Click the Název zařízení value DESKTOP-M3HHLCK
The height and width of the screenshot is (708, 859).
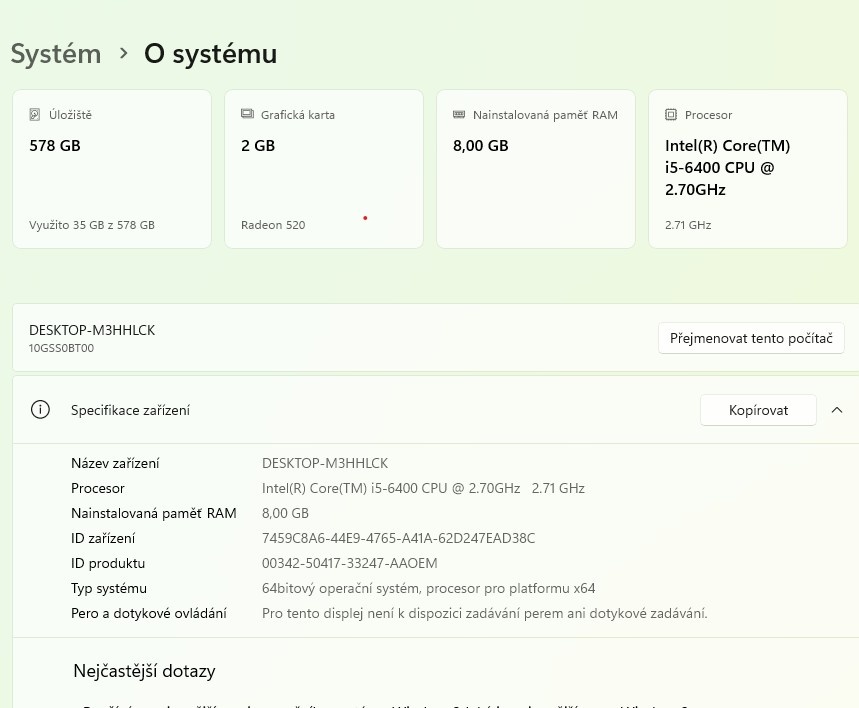coord(324,463)
